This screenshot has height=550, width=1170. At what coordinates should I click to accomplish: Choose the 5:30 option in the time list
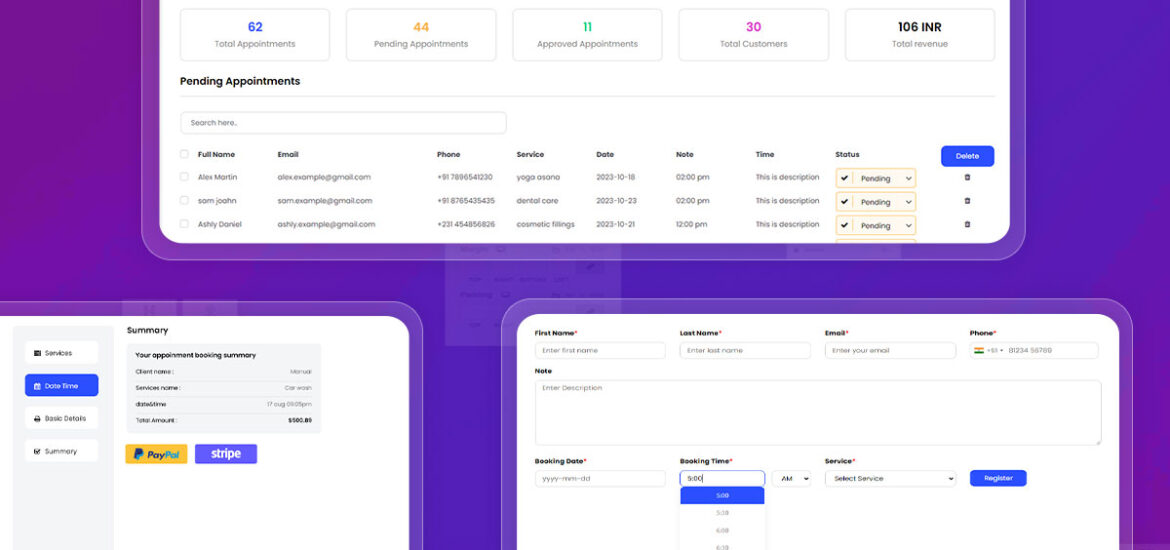pyautogui.click(x=722, y=513)
